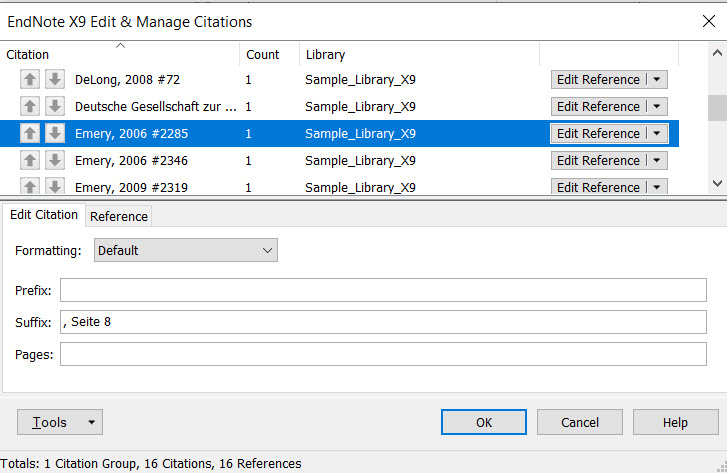Confirm changes with OK button
This screenshot has height=473, width=727.
tap(484, 422)
